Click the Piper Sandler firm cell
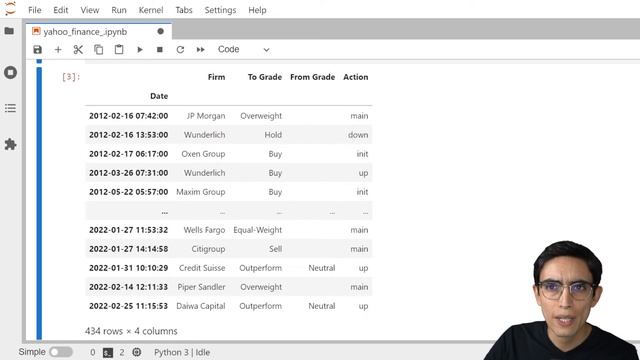 [201, 287]
